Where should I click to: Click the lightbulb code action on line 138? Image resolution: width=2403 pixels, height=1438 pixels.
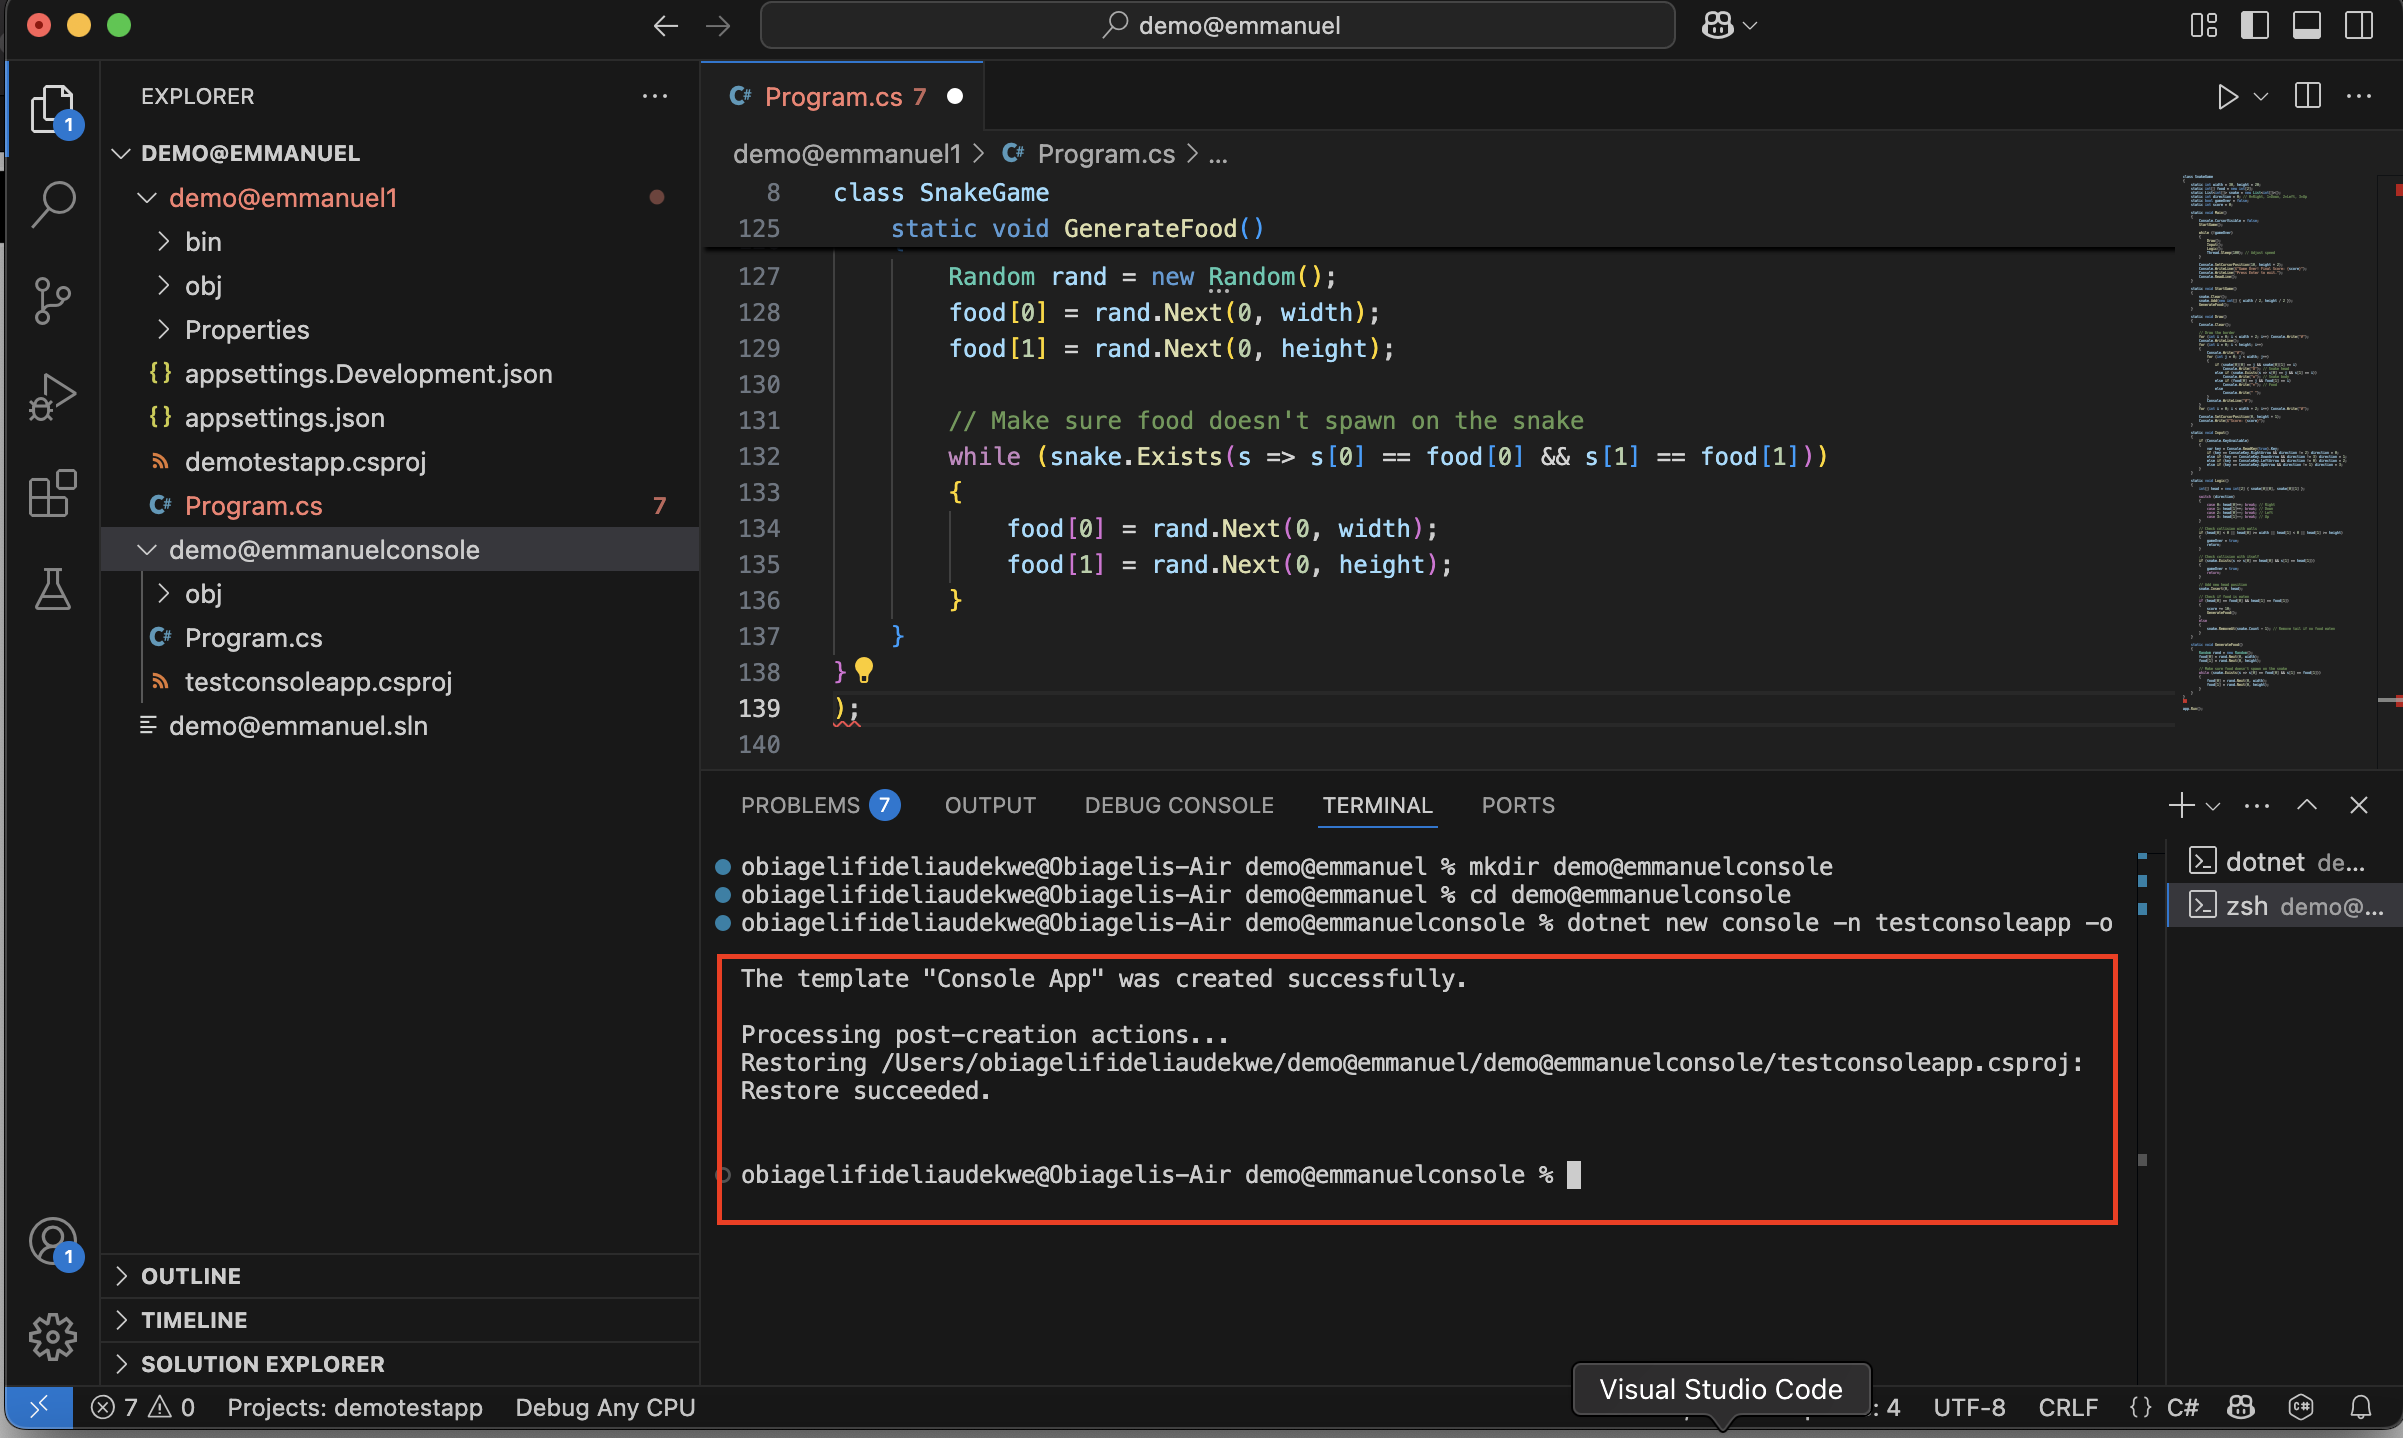864,670
